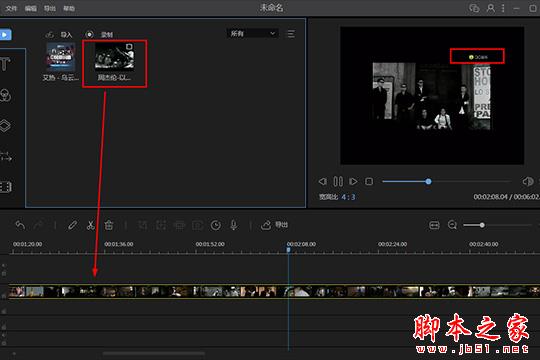The height and width of the screenshot is (360, 540).
Task: Click the trash Delete tool
Action: click(x=109, y=225)
